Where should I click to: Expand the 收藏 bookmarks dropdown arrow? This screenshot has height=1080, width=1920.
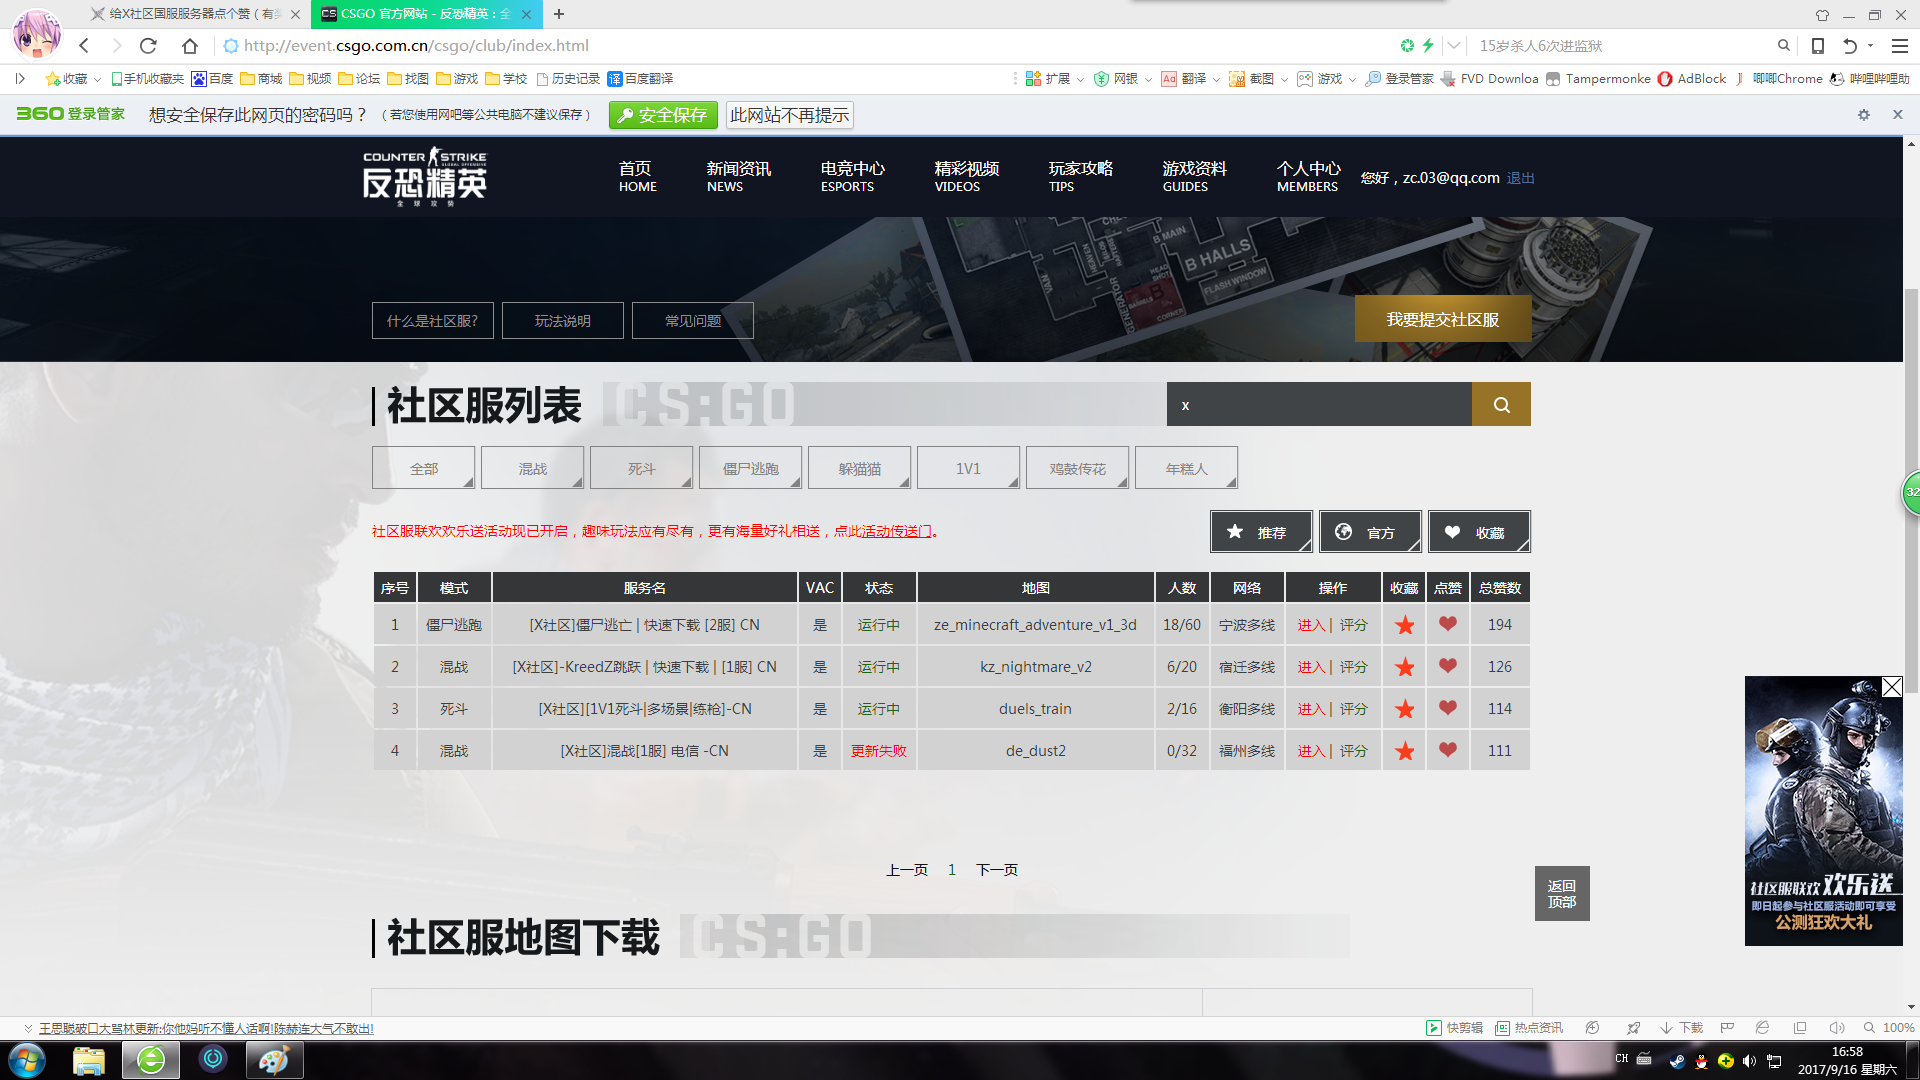(97, 79)
